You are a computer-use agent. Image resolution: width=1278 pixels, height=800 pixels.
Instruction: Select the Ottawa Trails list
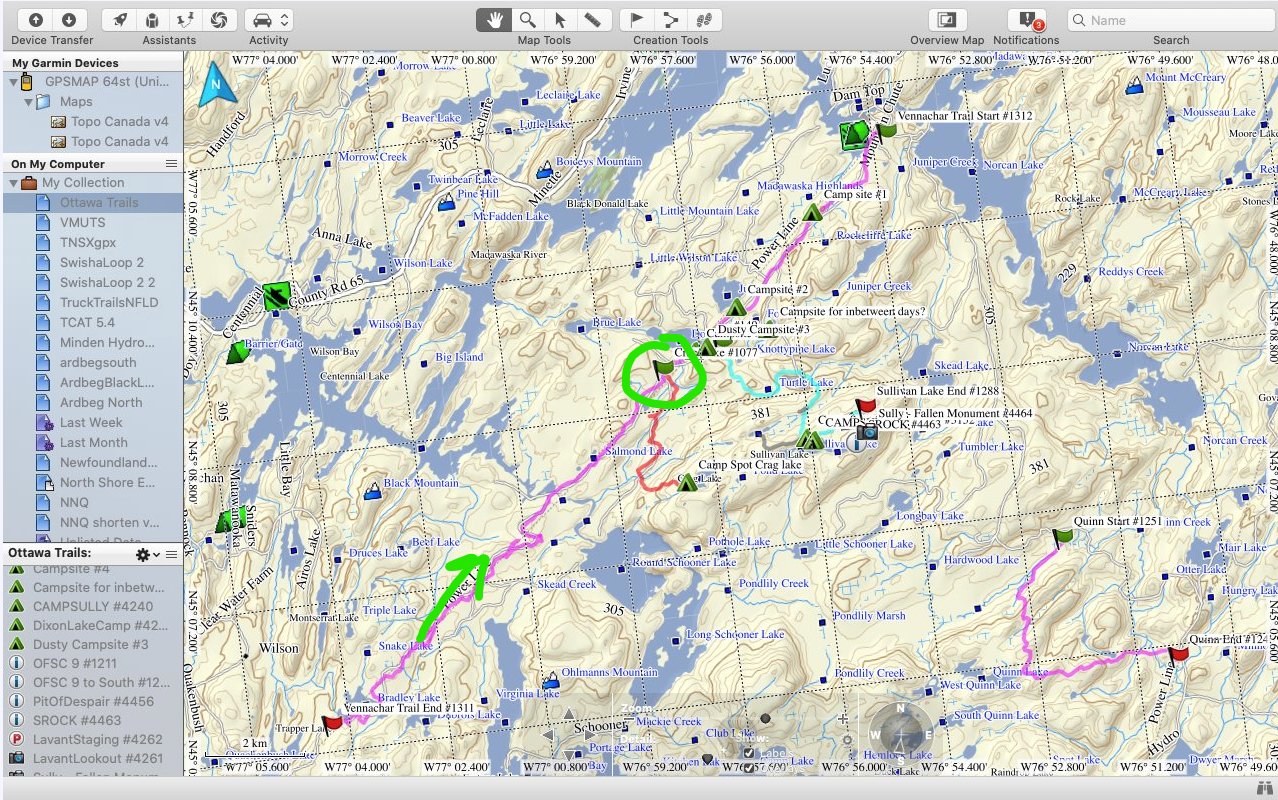click(x=92, y=202)
